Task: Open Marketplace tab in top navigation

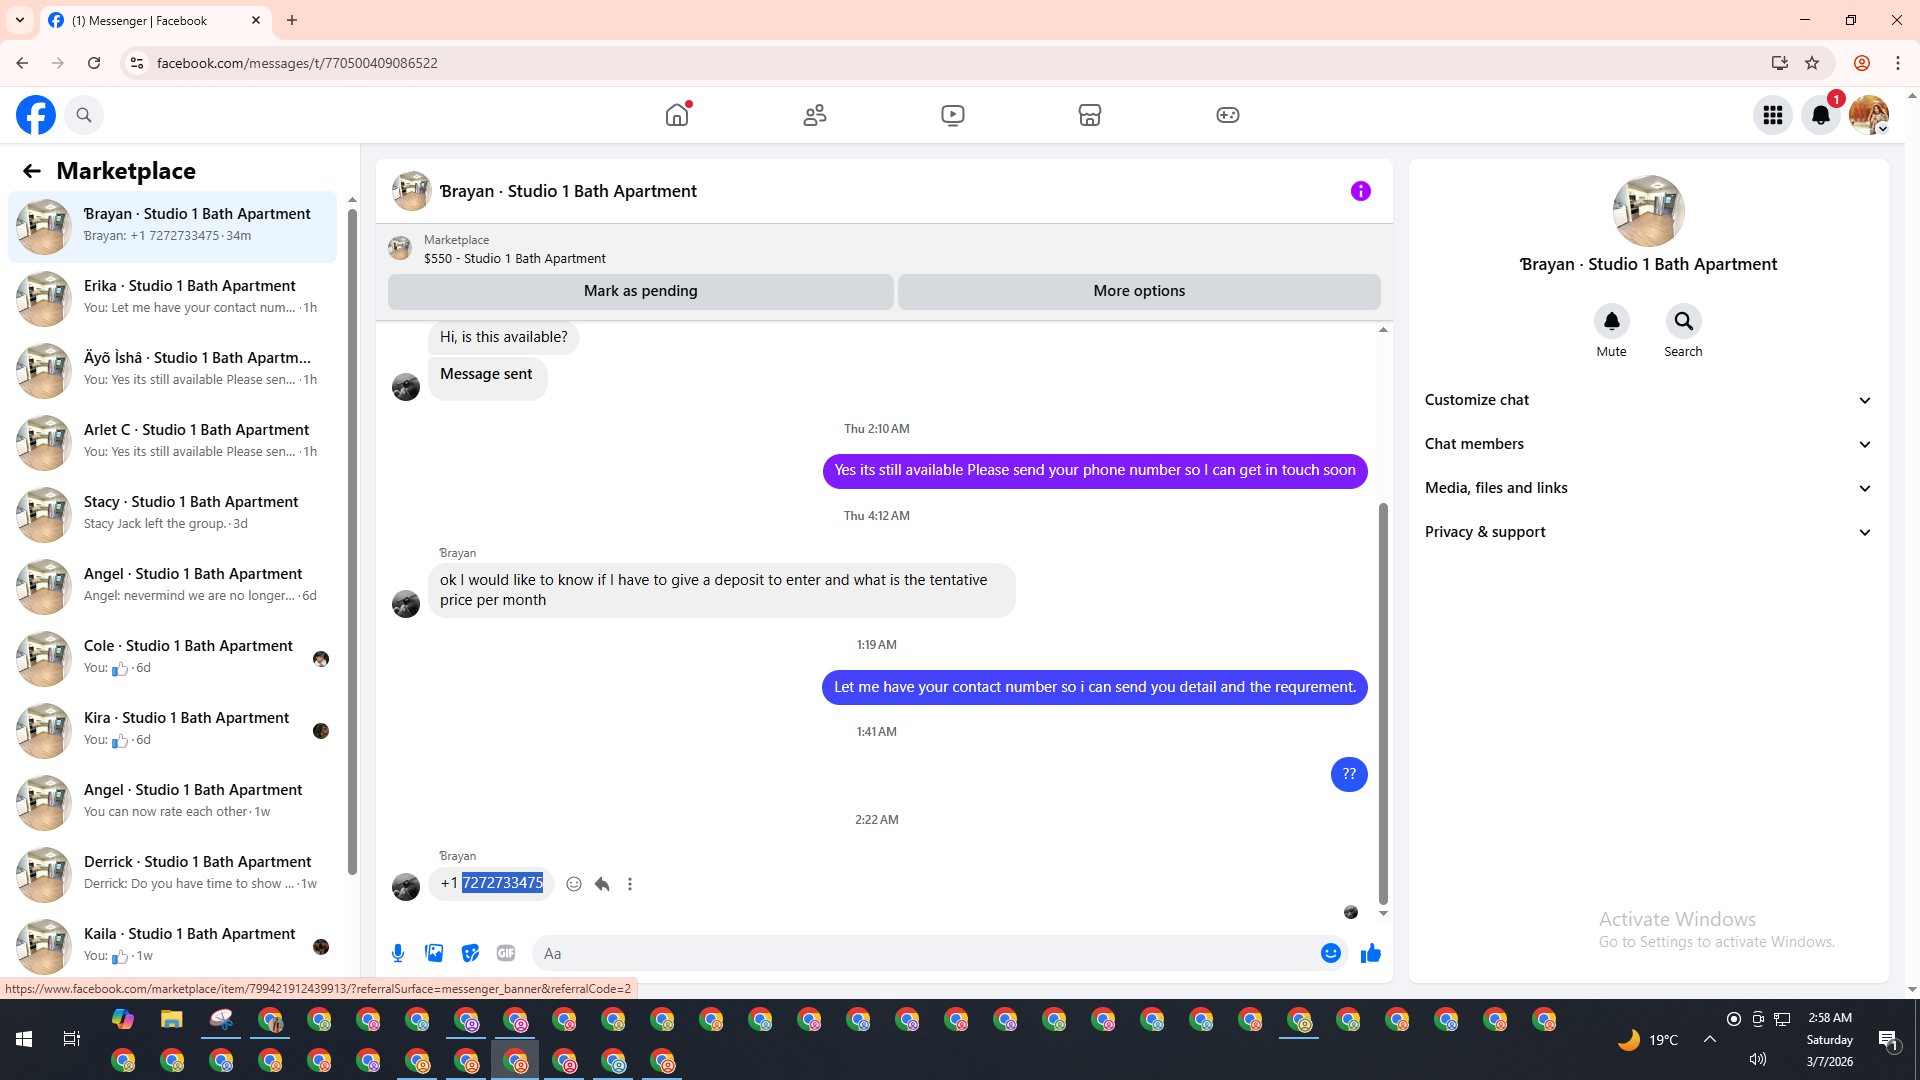Action: point(1090,115)
